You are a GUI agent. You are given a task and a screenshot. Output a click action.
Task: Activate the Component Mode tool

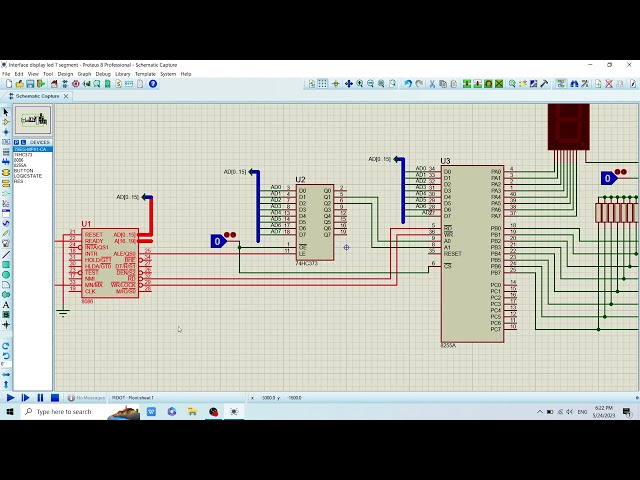click(6, 122)
